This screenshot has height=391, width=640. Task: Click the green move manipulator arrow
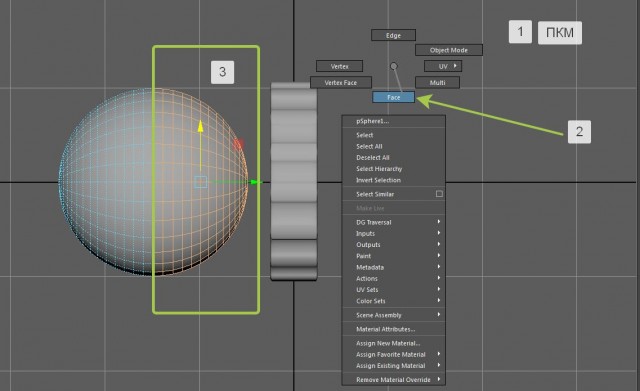(256, 182)
